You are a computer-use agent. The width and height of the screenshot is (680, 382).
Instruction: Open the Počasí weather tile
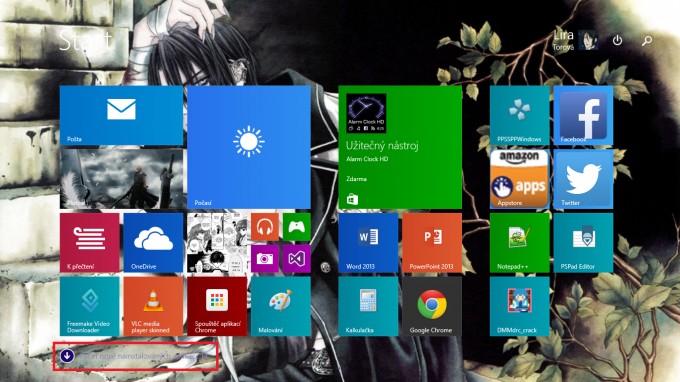[x=249, y=147]
